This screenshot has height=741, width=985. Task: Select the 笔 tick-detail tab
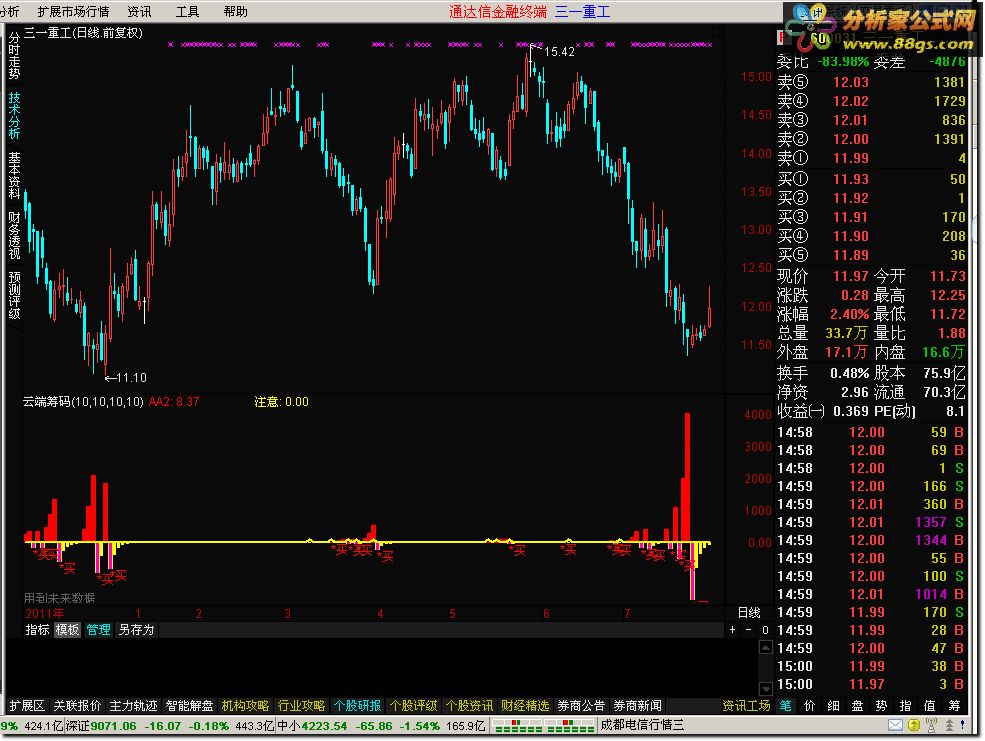785,706
